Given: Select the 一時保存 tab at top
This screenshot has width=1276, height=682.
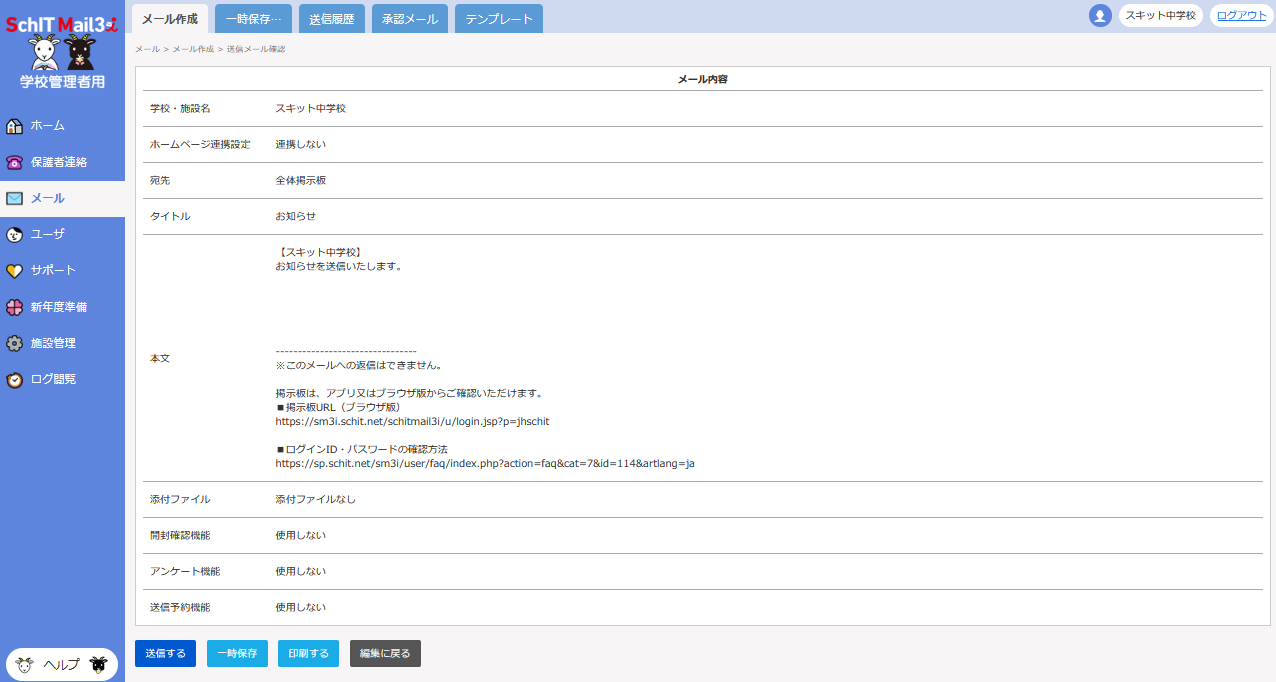Looking at the screenshot, I should [253, 19].
